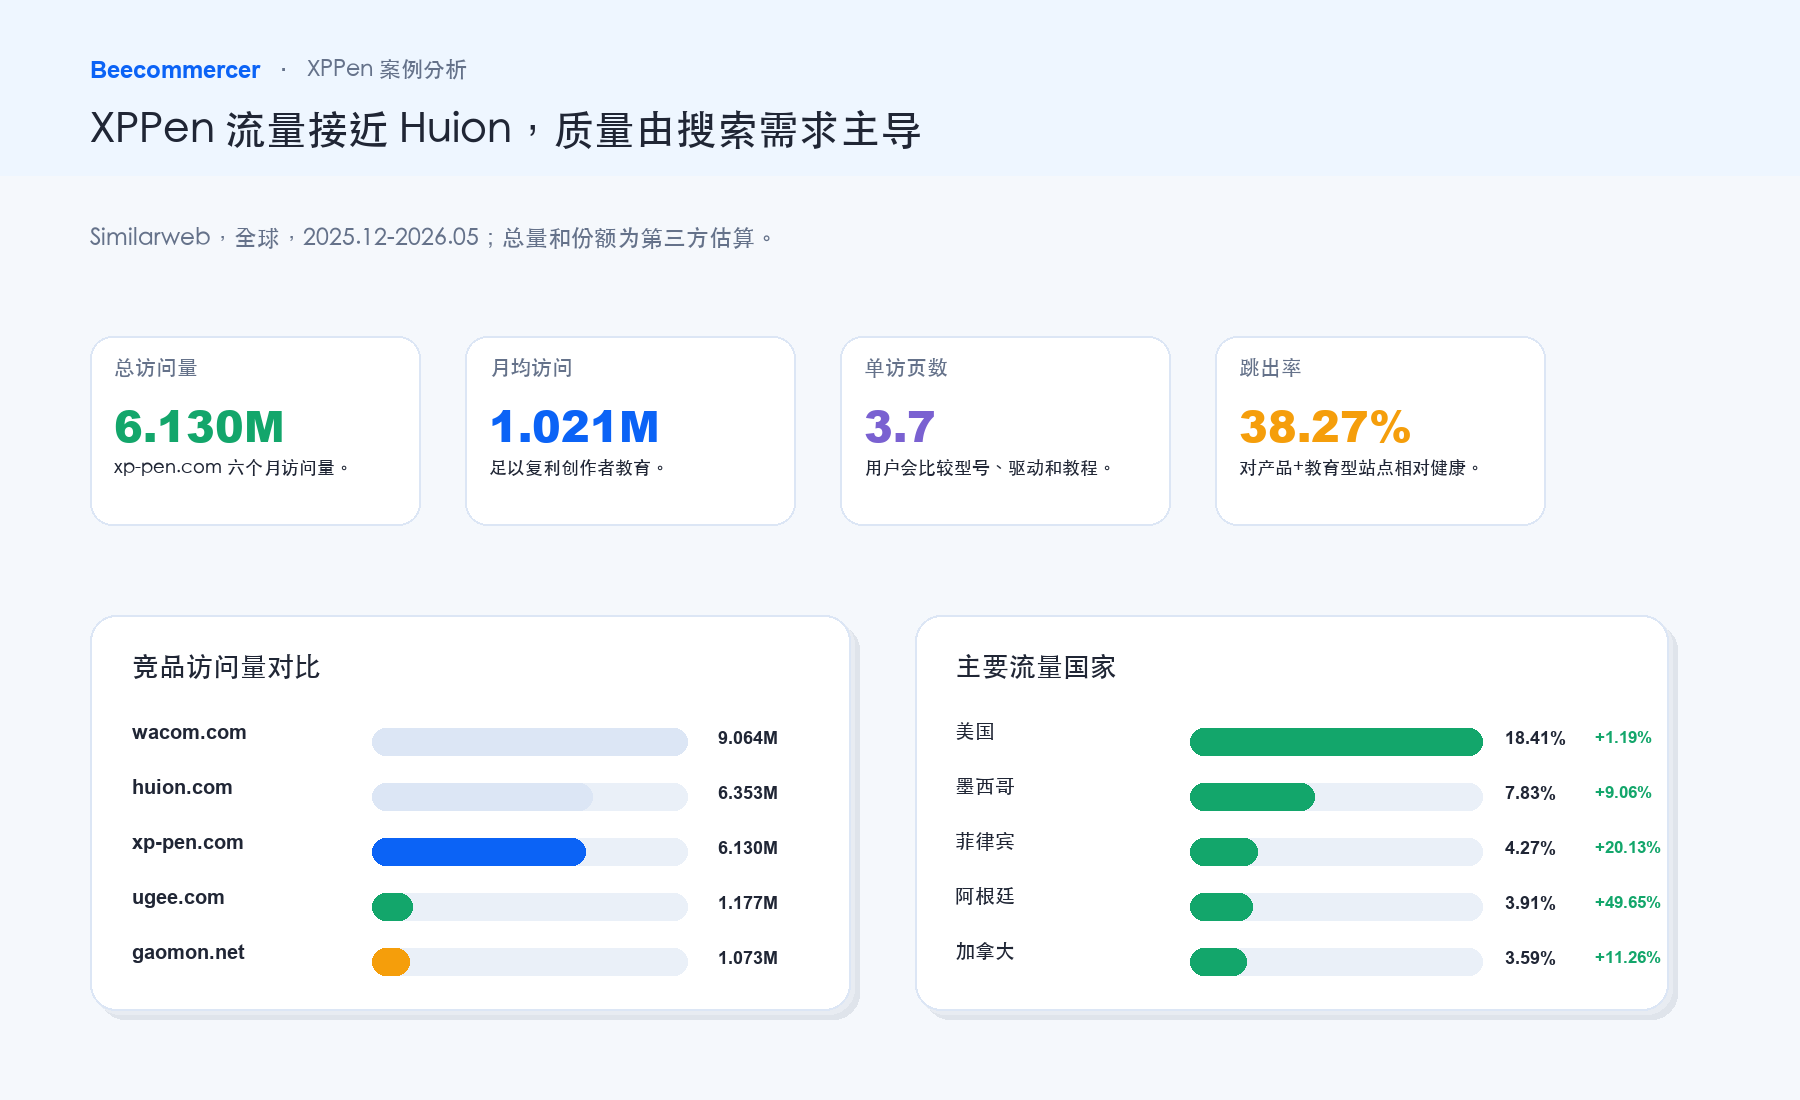Click the 足以复利创作者教育 caption
Image resolution: width=1800 pixels, height=1100 pixels.
point(577,467)
